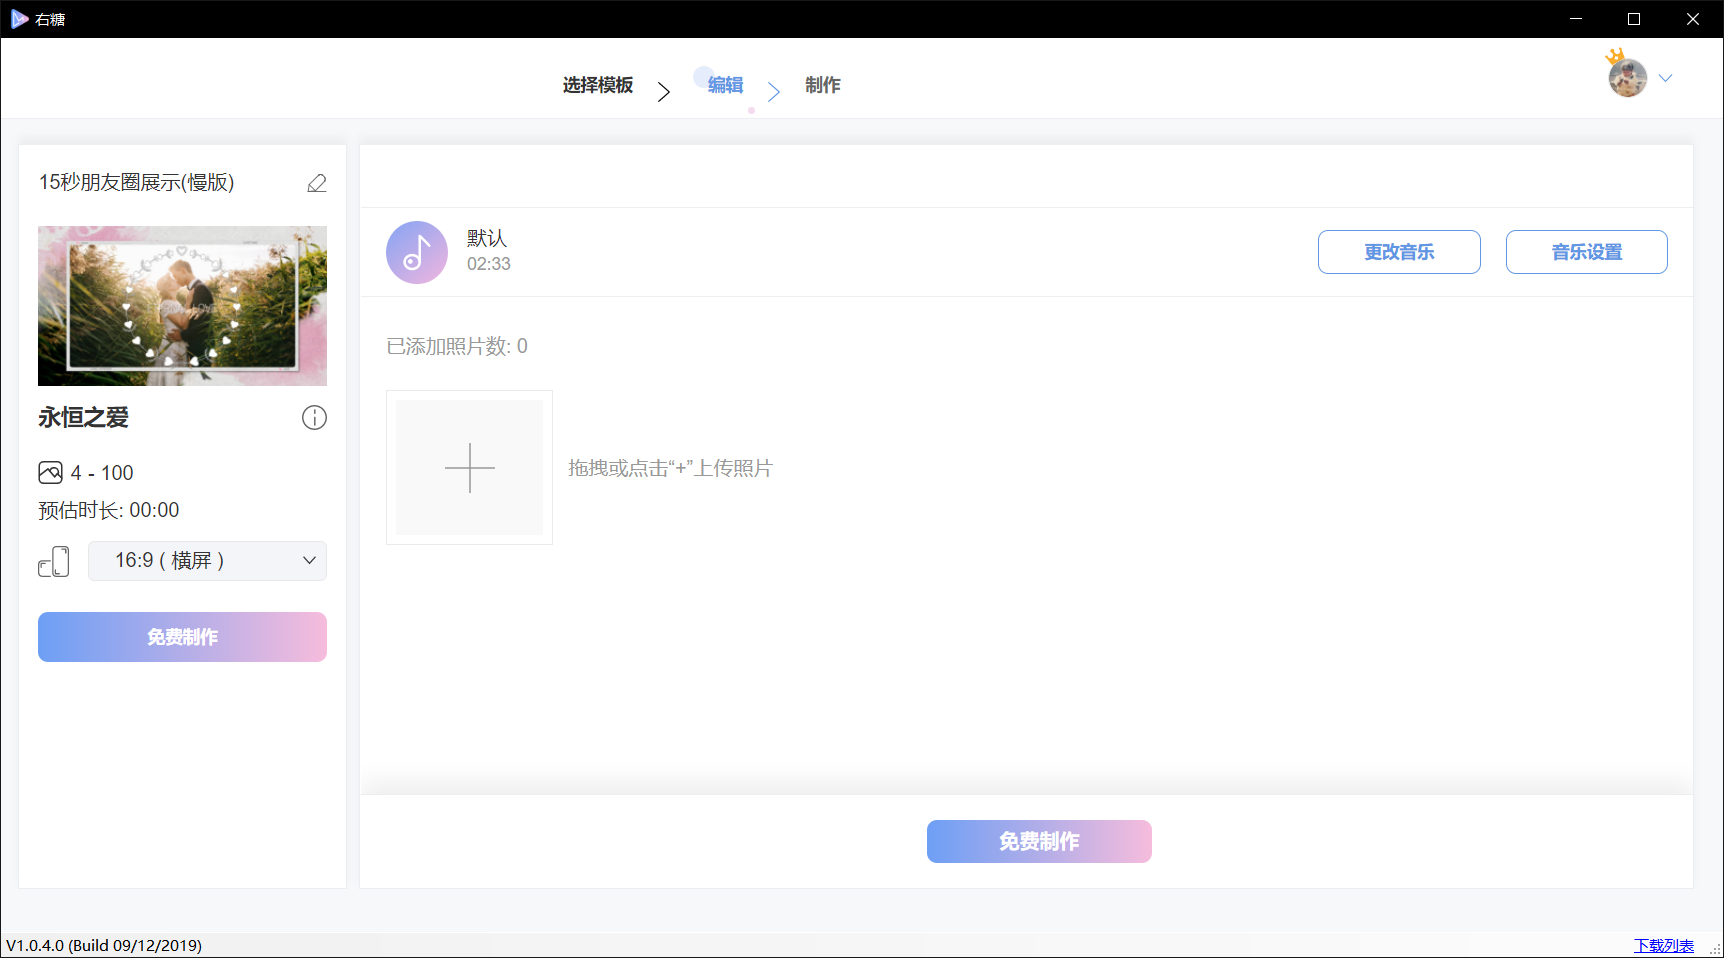Open the 16:9 横屏 aspect ratio dropdown
Screen dimensions: 1724x958
(207, 561)
